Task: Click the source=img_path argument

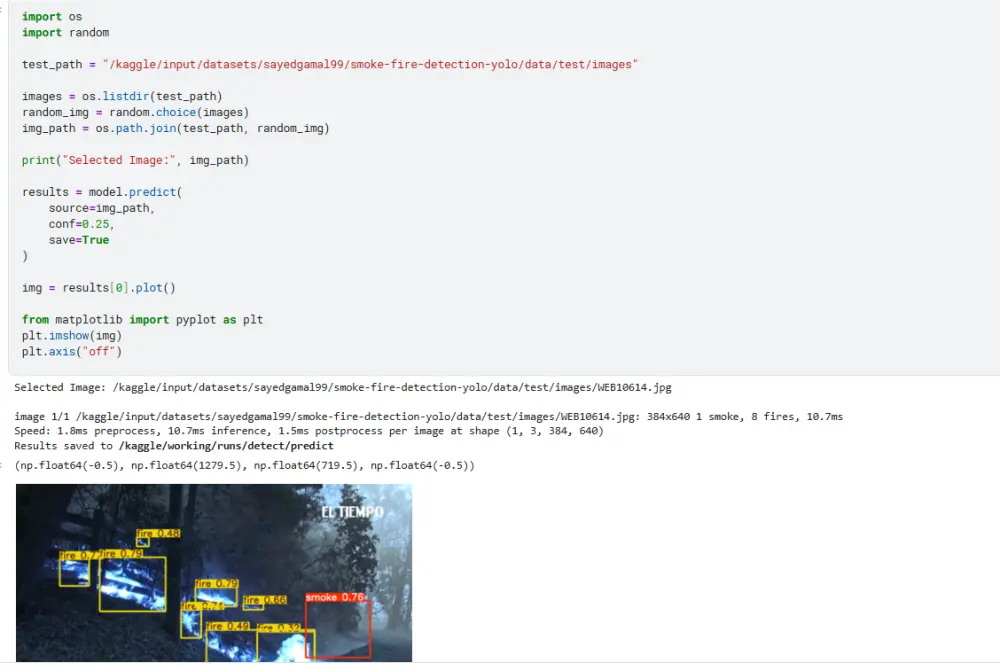Action: [101, 208]
